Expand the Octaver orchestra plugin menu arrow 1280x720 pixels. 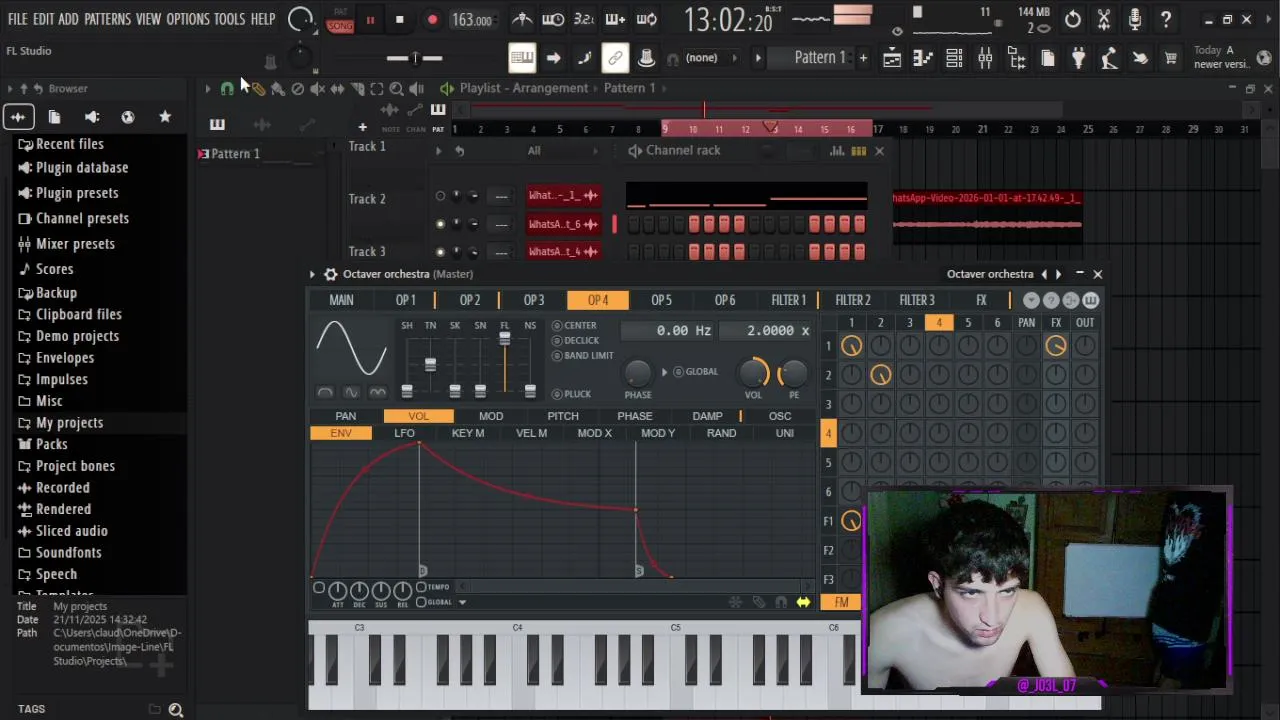(x=312, y=274)
